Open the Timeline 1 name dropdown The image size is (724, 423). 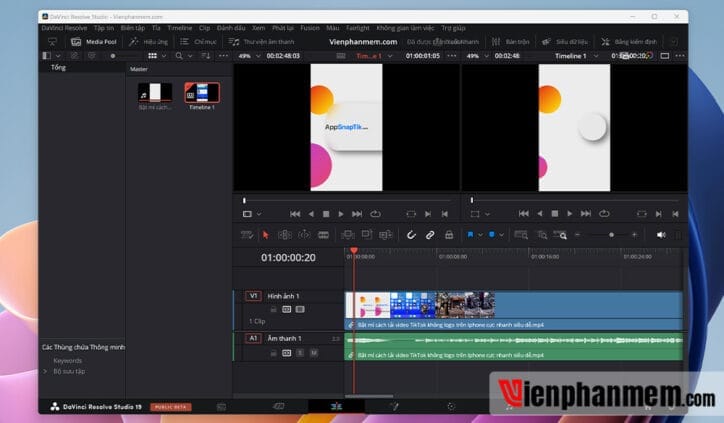(x=596, y=56)
